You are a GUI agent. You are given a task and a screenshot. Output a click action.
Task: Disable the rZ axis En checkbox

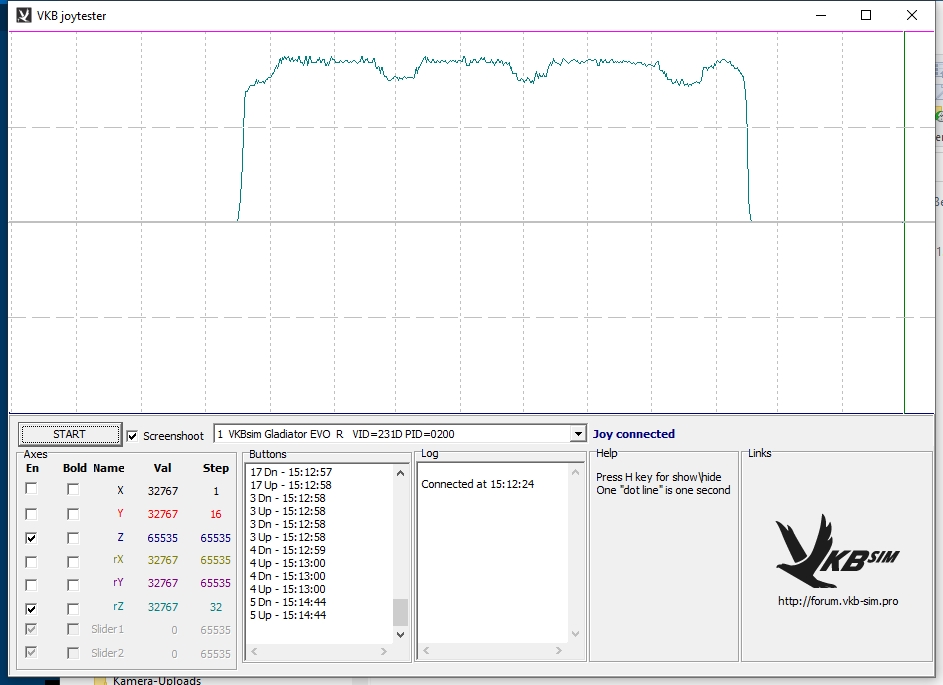(31, 609)
